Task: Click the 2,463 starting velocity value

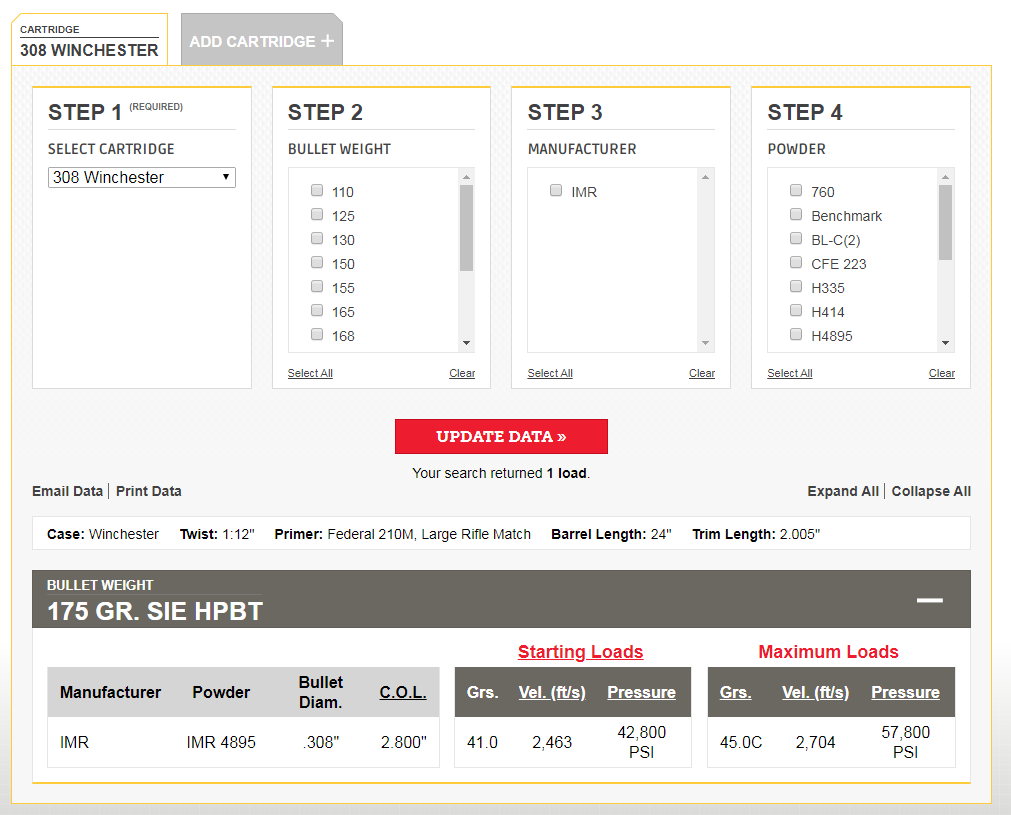Action: coord(552,742)
